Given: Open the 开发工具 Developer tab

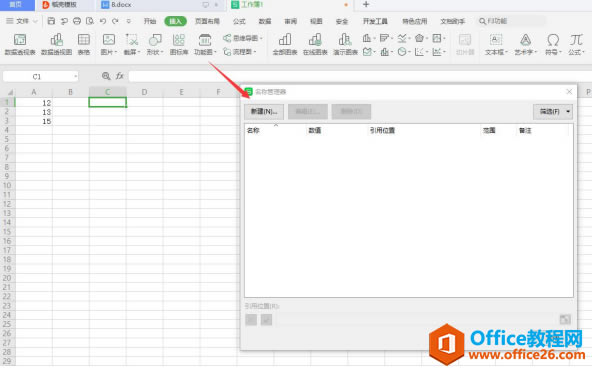Looking at the screenshot, I should coord(375,21).
